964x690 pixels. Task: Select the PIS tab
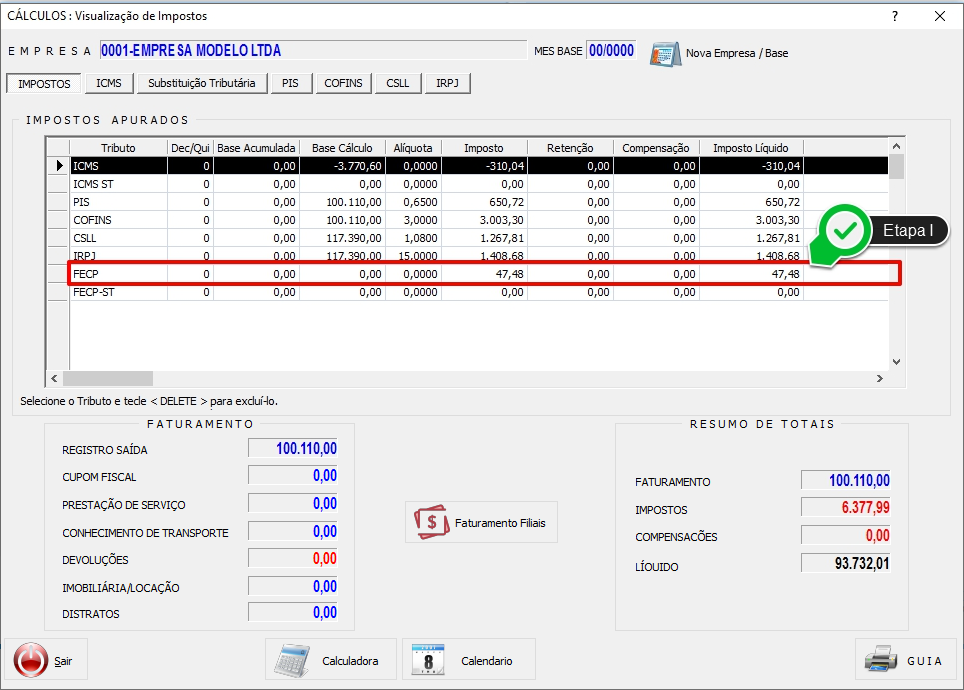pyautogui.click(x=290, y=83)
